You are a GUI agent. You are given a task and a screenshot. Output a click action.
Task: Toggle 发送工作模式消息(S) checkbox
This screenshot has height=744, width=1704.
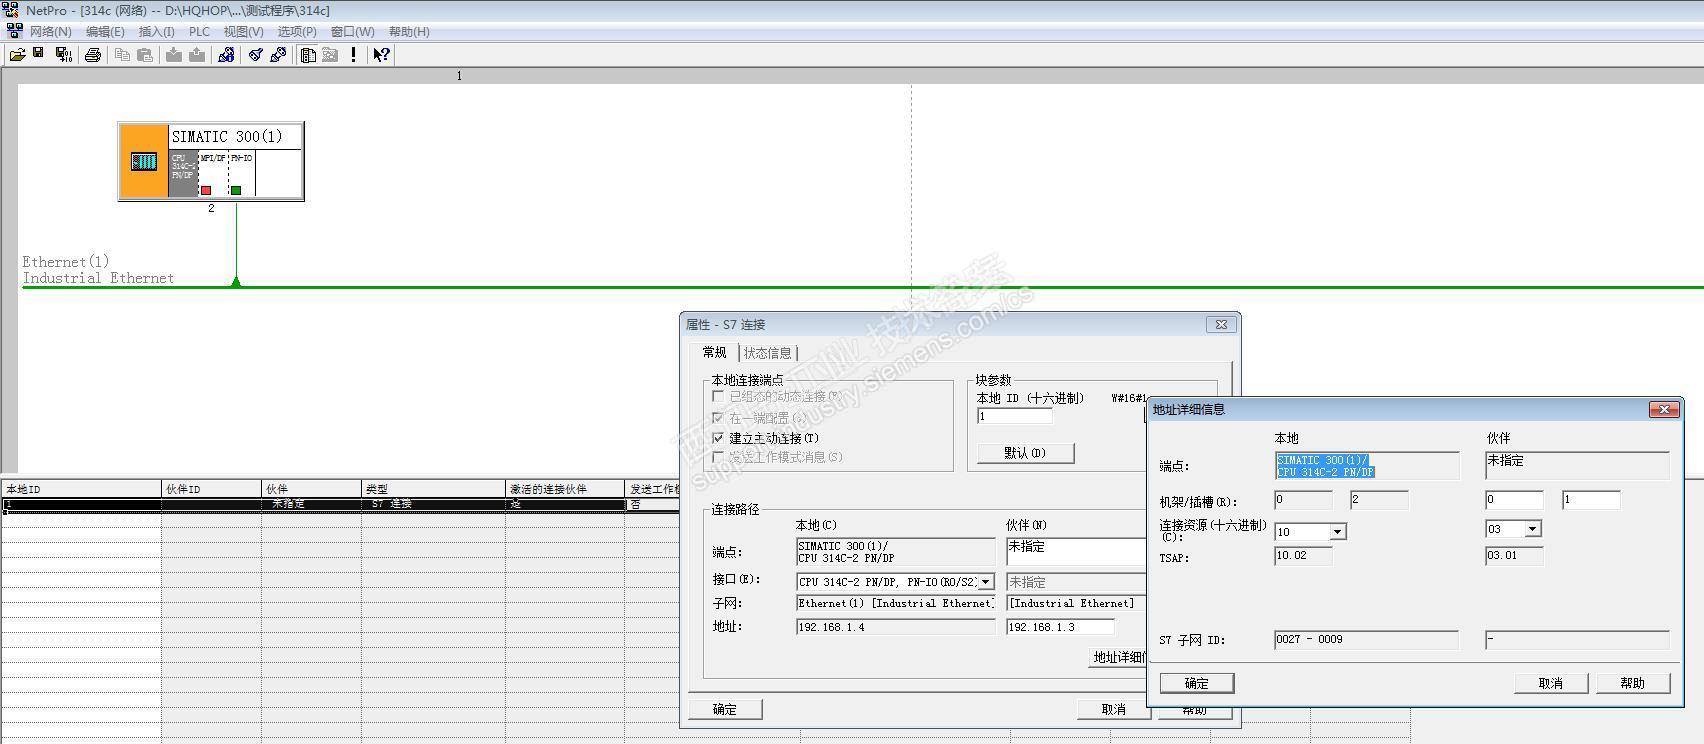(718, 457)
